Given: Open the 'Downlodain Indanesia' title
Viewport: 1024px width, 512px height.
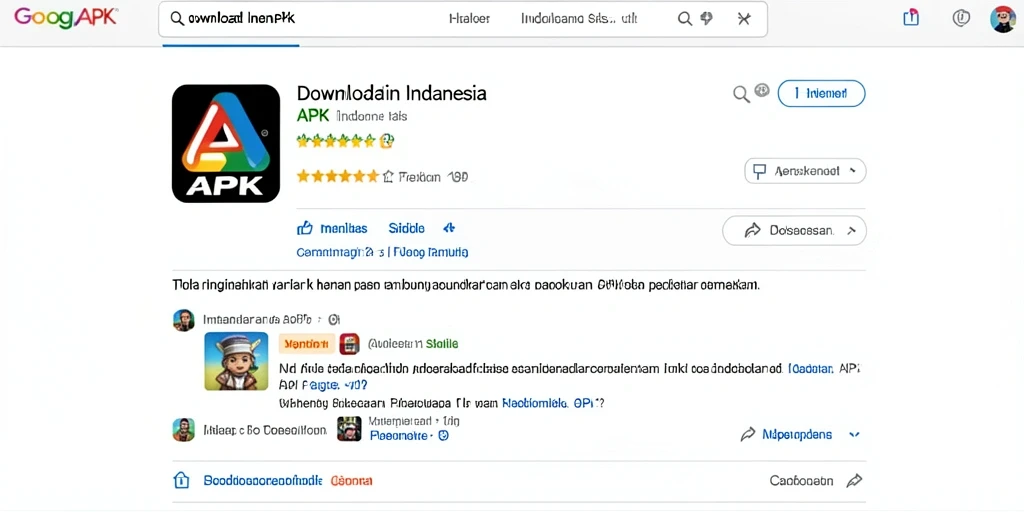Looking at the screenshot, I should (x=391, y=93).
